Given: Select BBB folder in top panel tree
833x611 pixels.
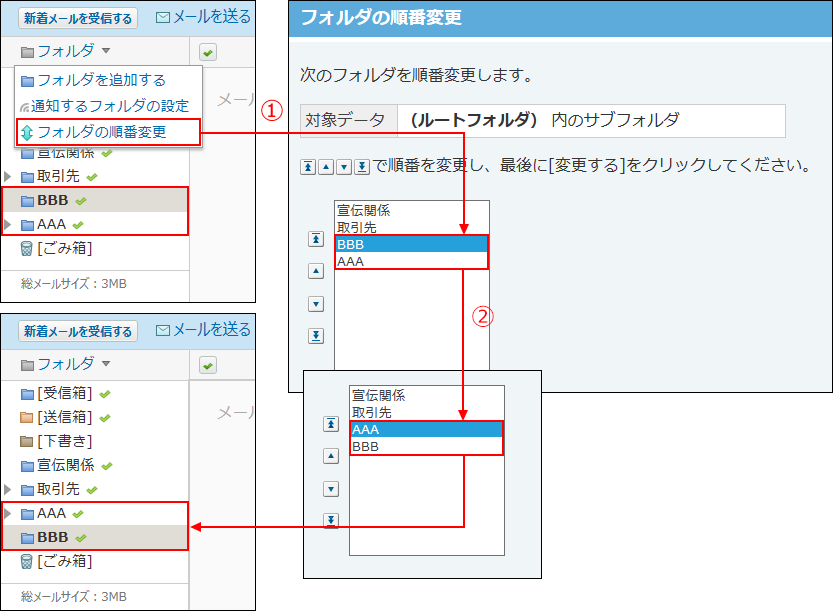Looking at the screenshot, I should pos(53,200).
